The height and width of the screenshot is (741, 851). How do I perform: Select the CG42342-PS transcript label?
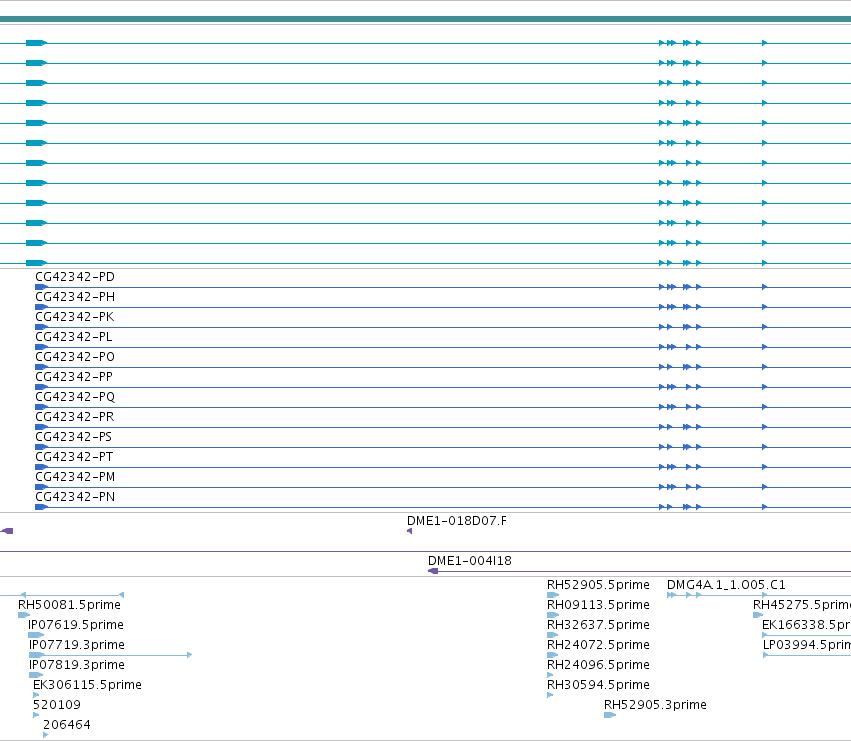[x=73, y=437]
